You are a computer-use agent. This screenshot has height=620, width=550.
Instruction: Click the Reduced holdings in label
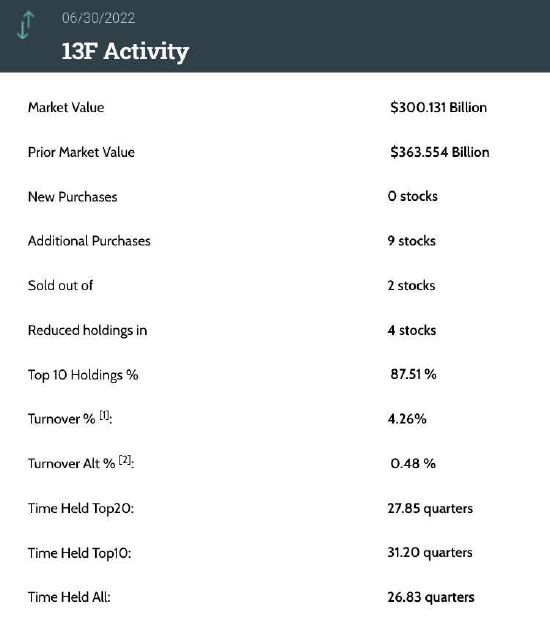coord(87,331)
